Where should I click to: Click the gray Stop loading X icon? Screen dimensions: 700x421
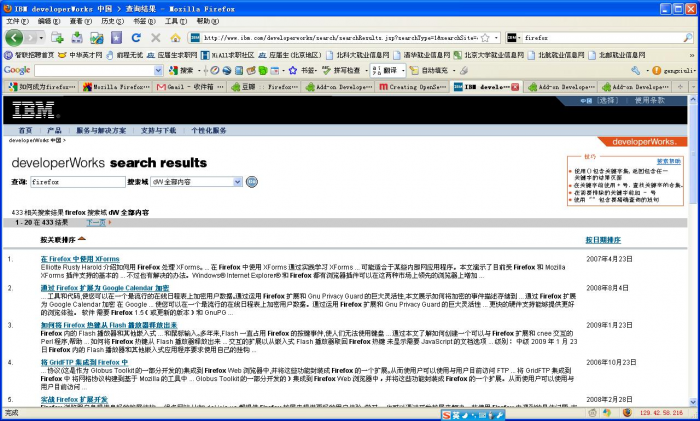pyautogui.click(x=156, y=38)
